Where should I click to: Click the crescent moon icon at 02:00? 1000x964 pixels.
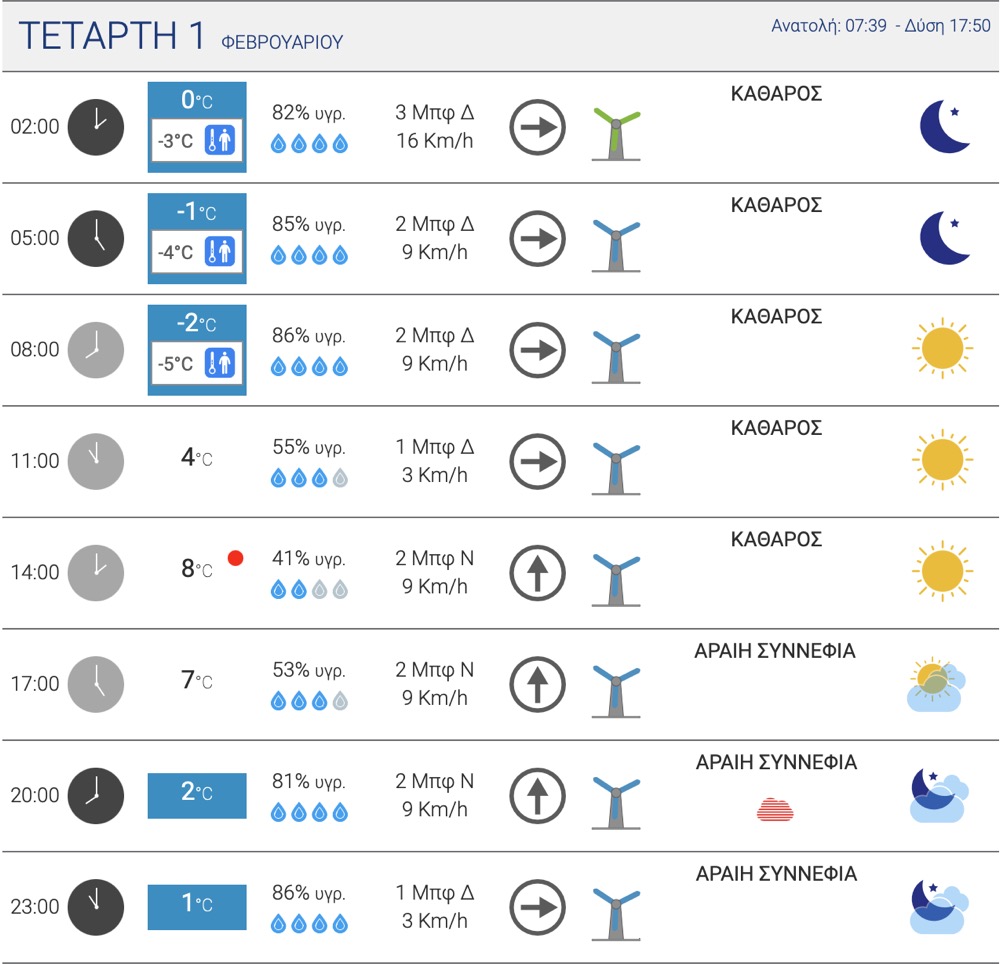[x=945, y=126]
